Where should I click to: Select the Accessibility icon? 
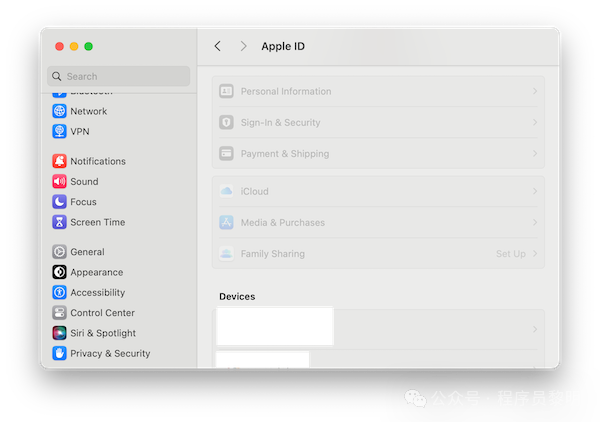coord(59,292)
